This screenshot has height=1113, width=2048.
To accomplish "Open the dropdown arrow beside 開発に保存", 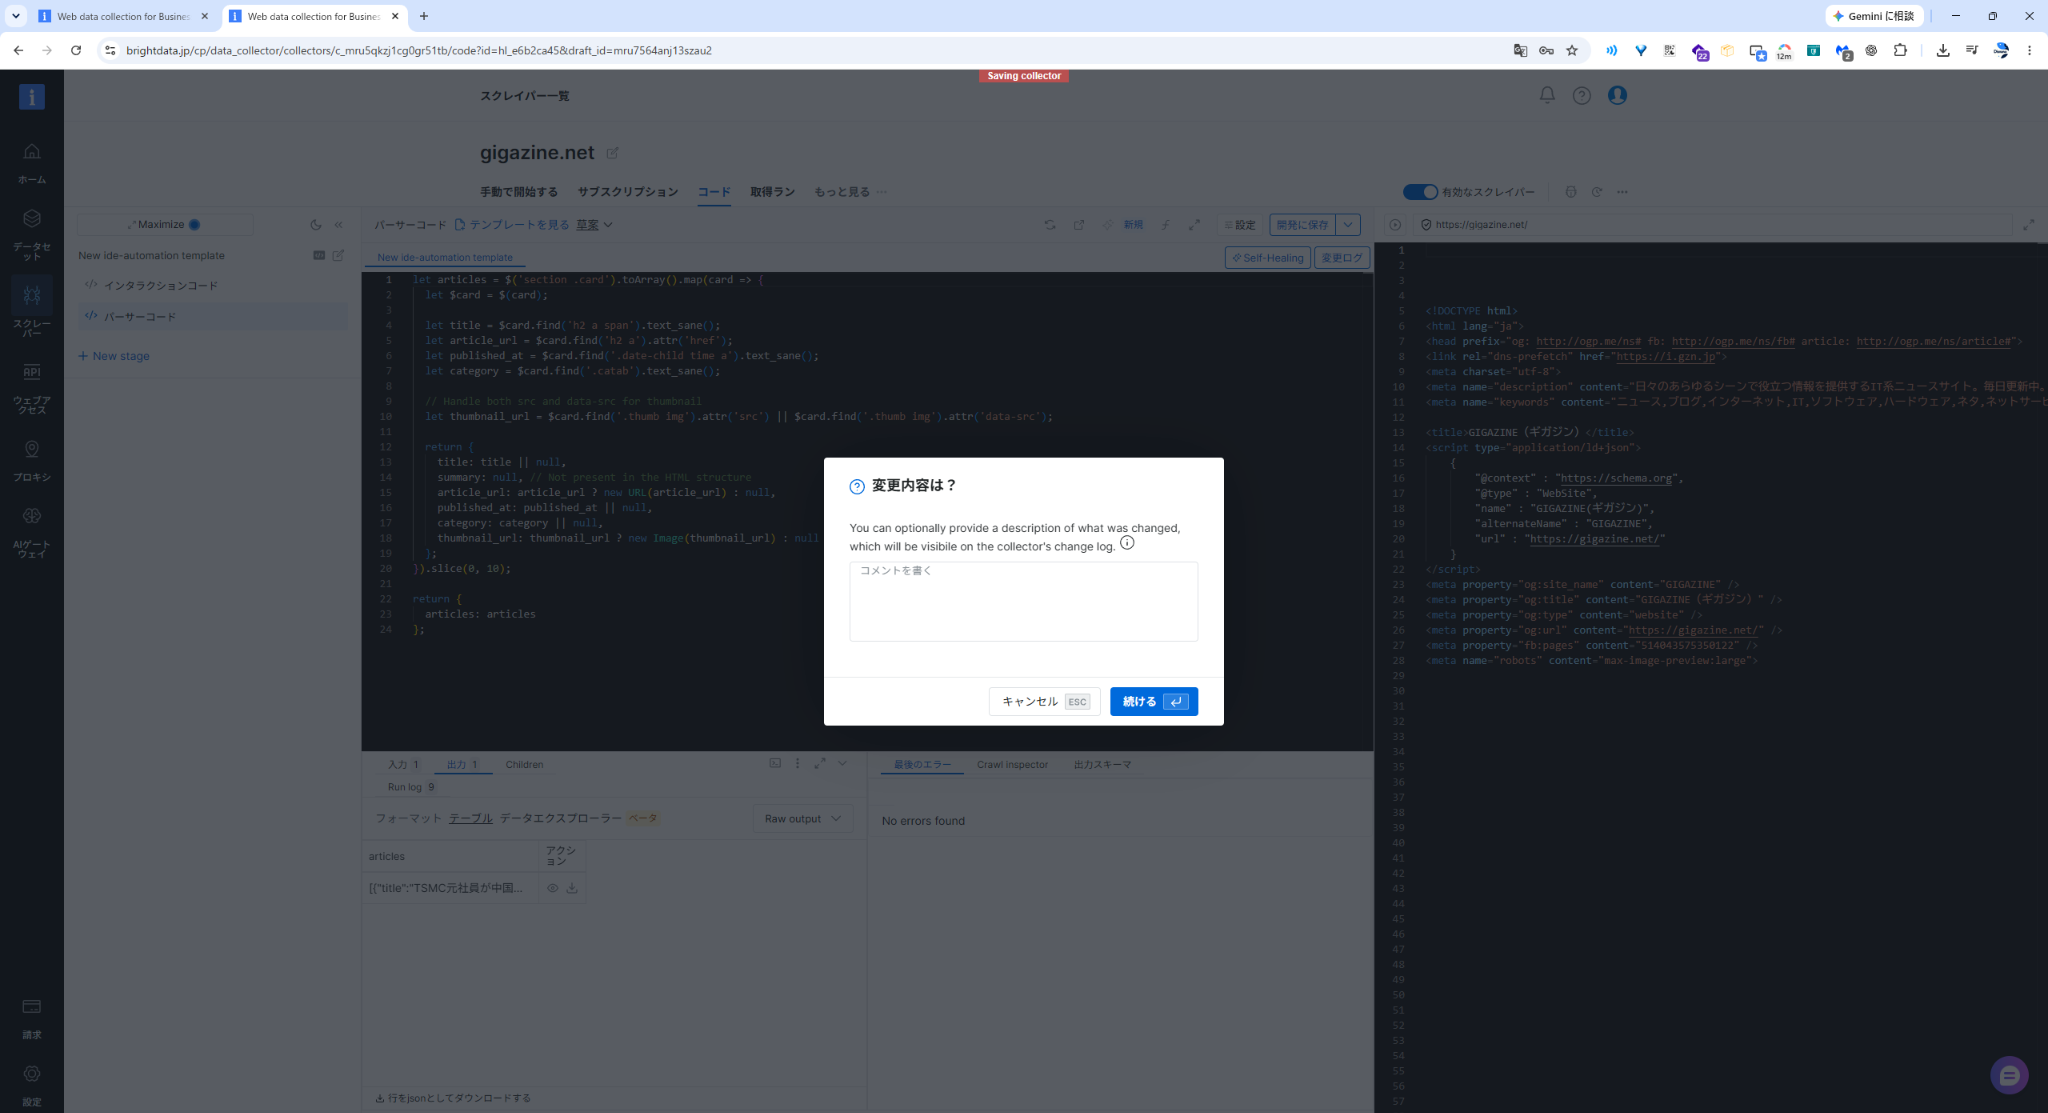I will click(1348, 225).
